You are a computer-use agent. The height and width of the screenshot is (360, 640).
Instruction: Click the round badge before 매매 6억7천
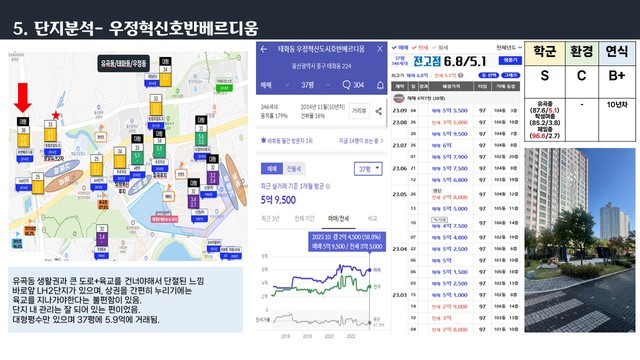pyautogui.click(x=398, y=98)
